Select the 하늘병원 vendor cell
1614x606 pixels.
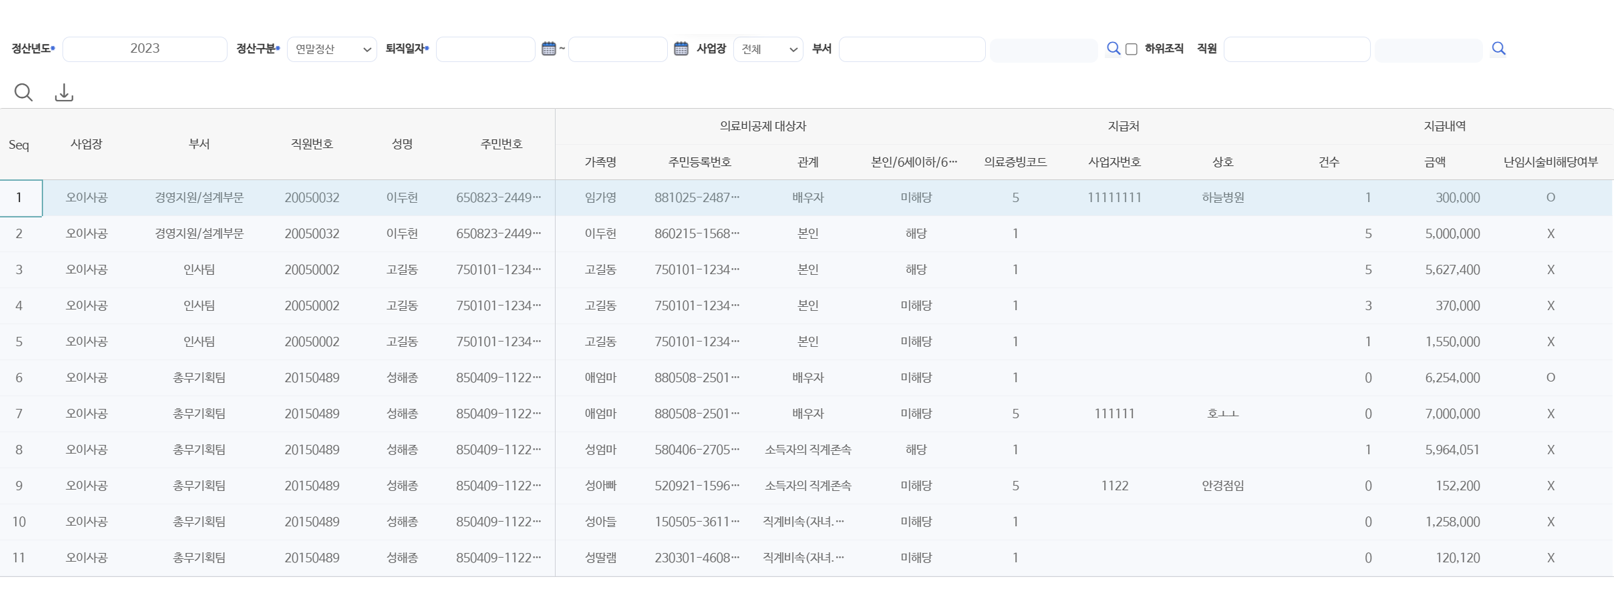pyautogui.click(x=1223, y=198)
